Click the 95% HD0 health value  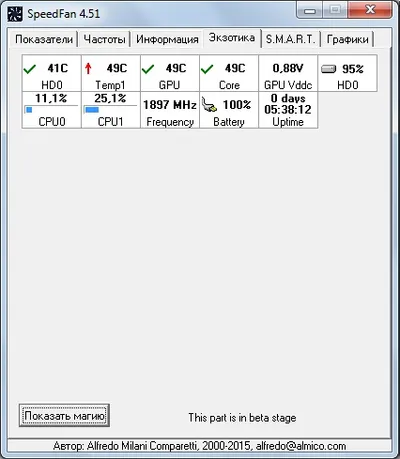(x=353, y=69)
